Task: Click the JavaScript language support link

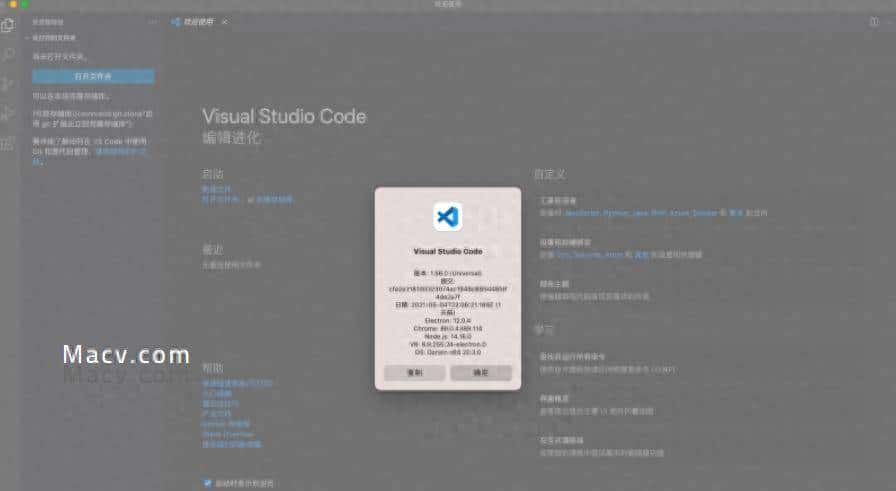Action: [x=582, y=213]
